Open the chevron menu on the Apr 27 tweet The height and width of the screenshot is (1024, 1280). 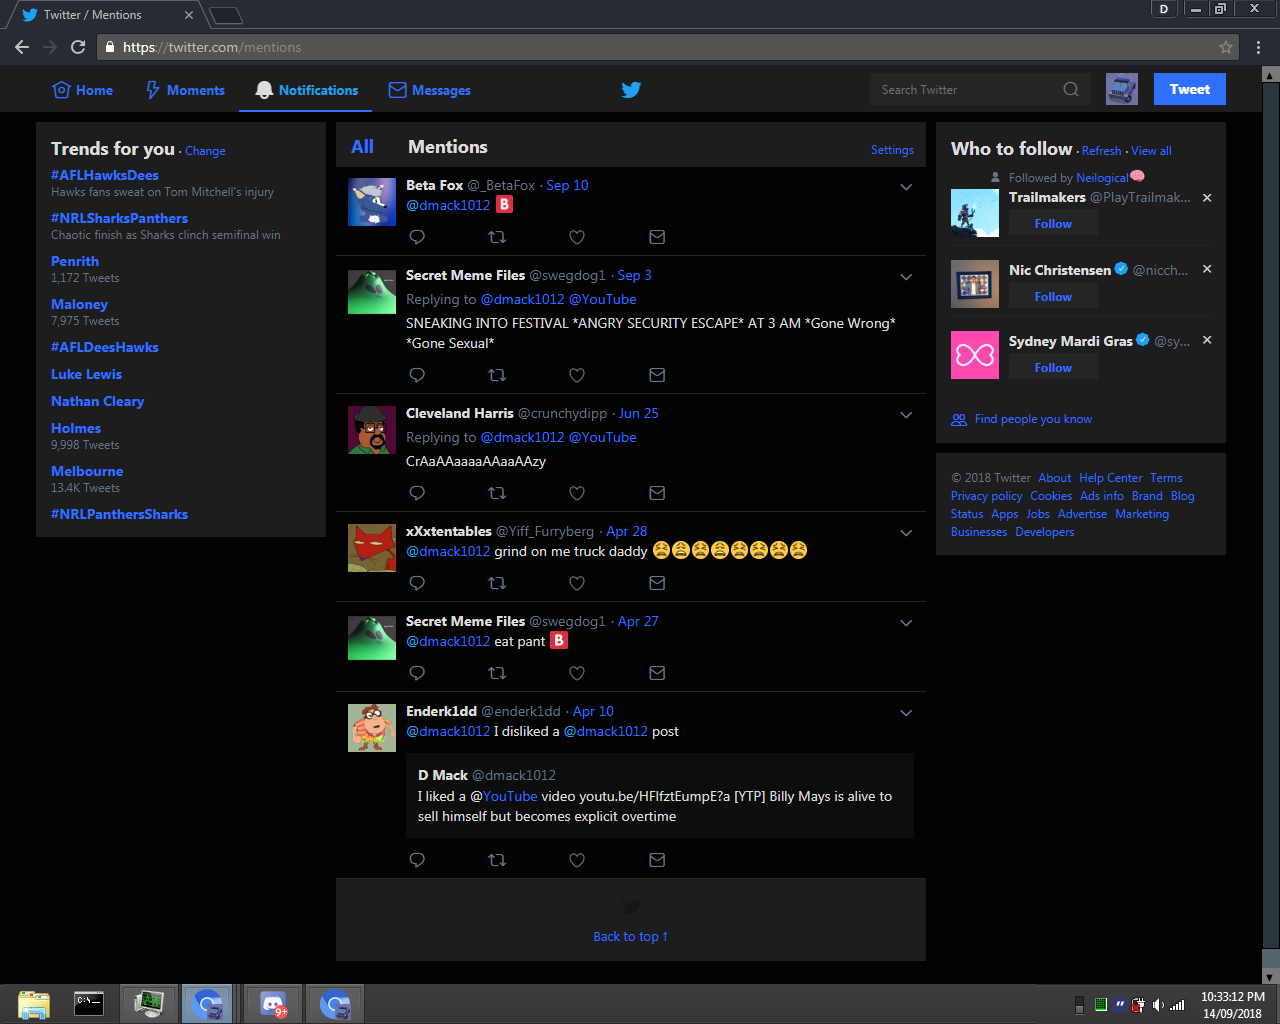[x=906, y=623]
